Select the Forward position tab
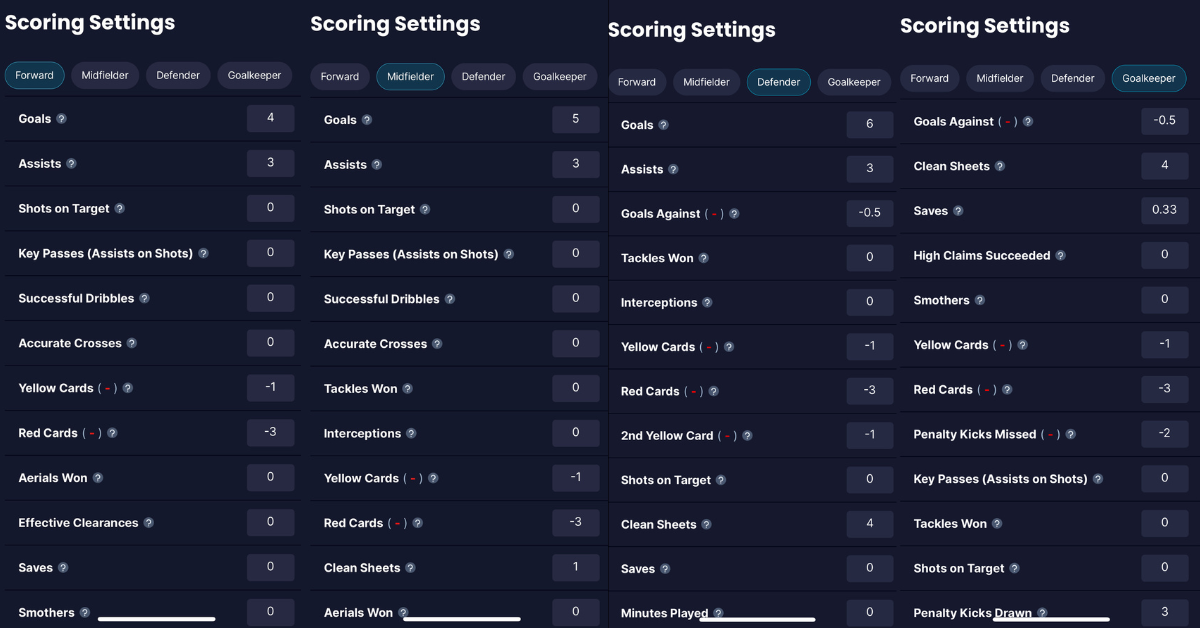This screenshot has width=1200, height=628. tap(34, 75)
